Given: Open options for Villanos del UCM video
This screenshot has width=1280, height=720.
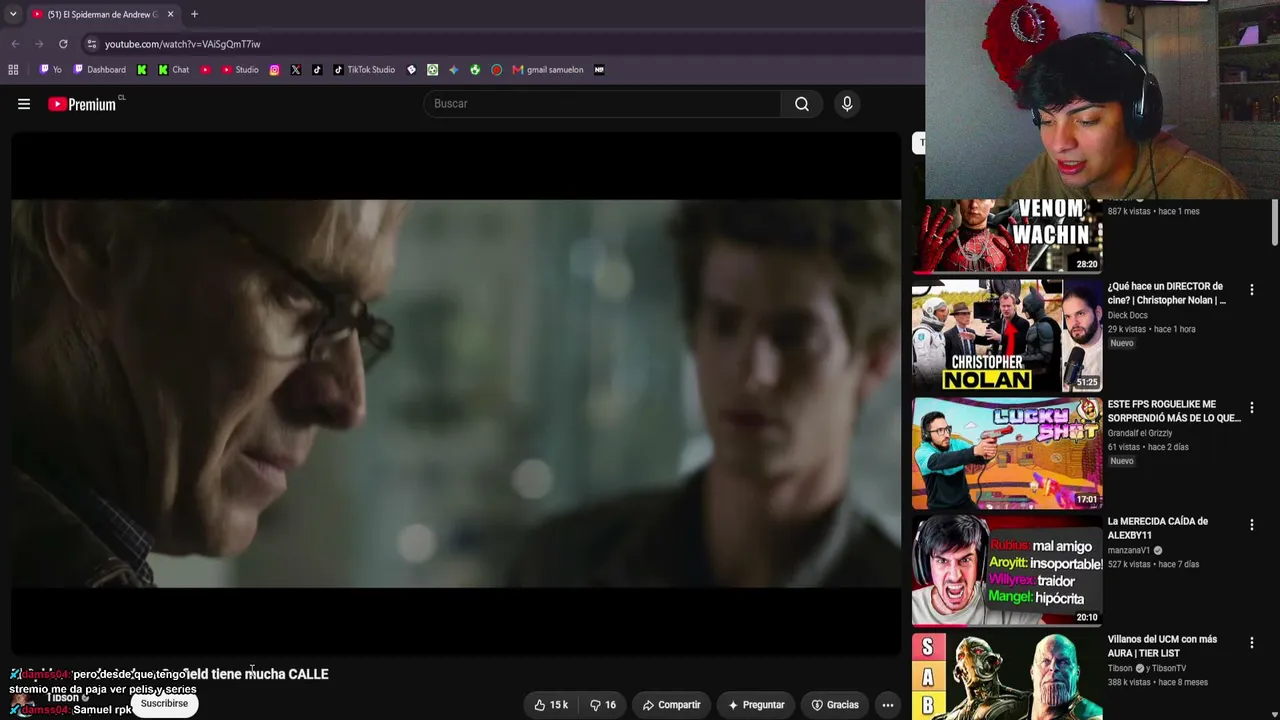Looking at the screenshot, I should tap(1251, 643).
